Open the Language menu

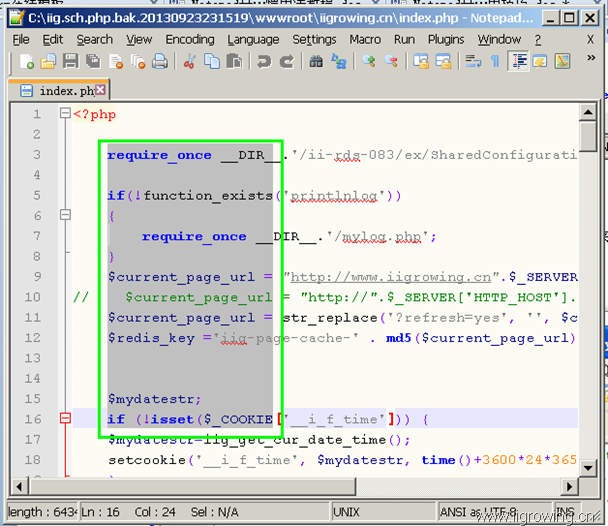click(x=253, y=40)
